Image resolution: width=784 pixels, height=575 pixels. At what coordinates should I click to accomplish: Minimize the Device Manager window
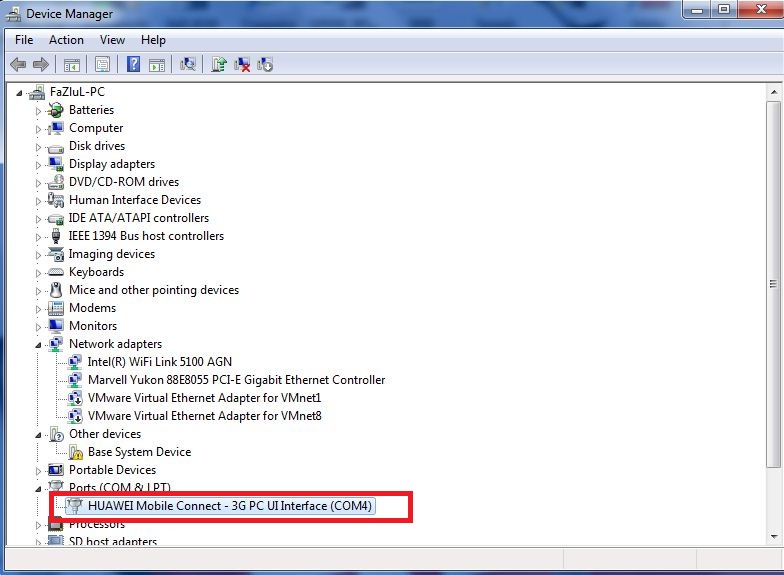point(698,10)
